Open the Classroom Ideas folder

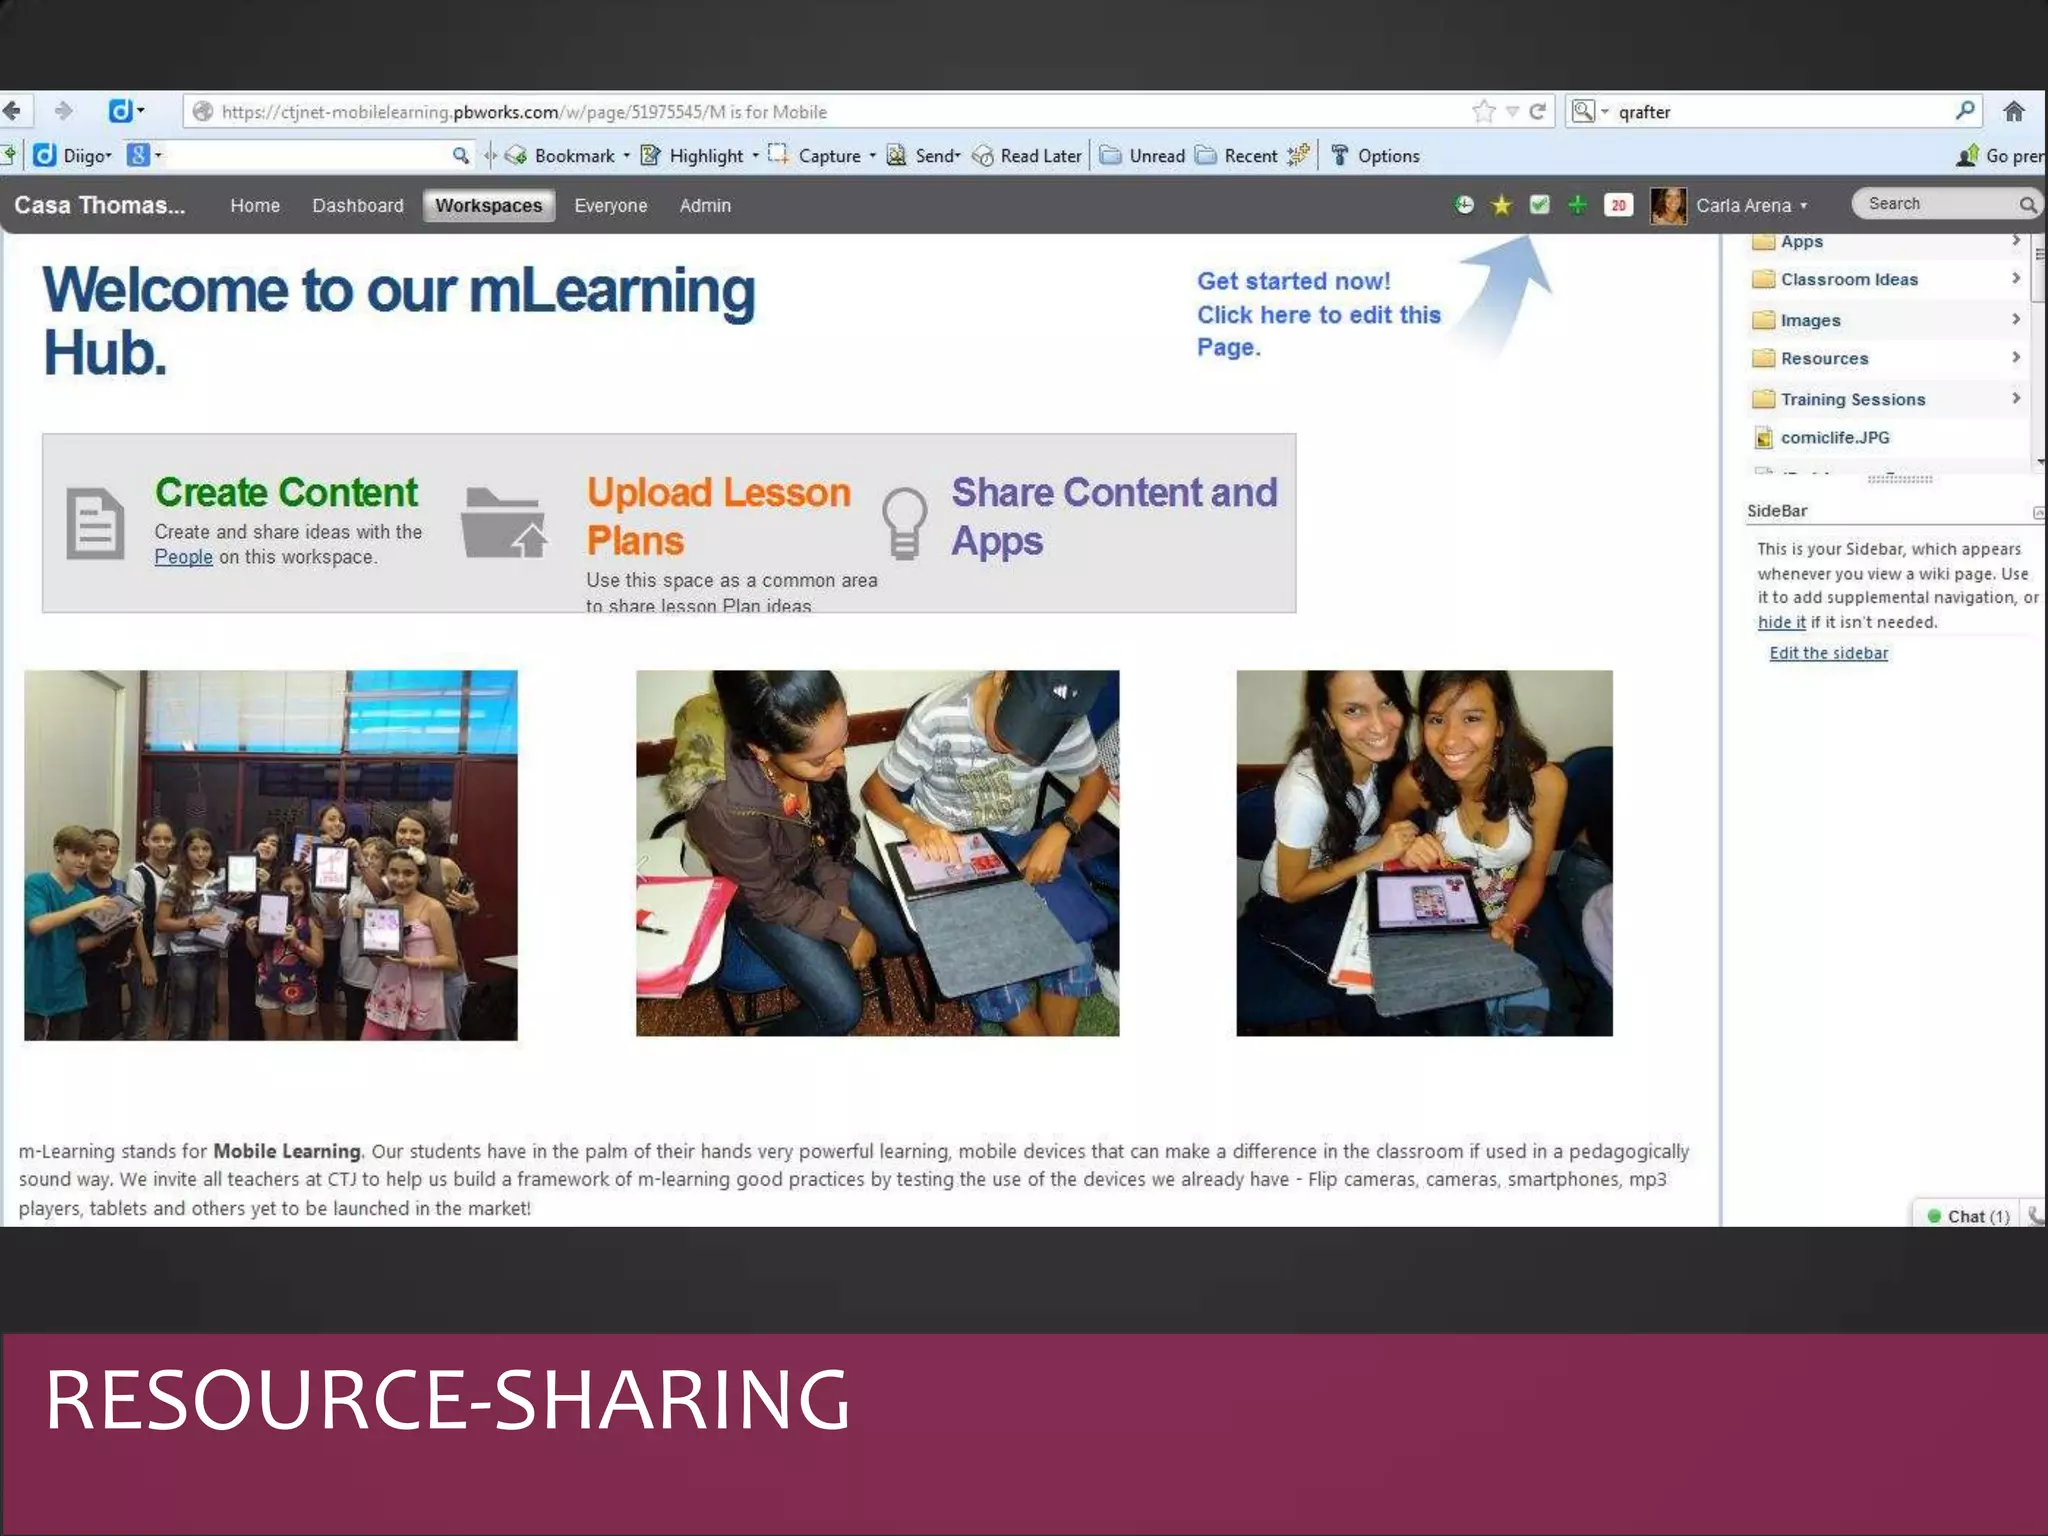tap(1848, 279)
